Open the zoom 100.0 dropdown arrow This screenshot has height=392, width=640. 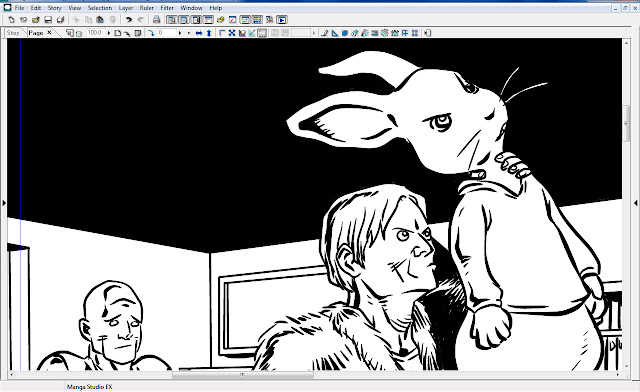click(x=109, y=33)
